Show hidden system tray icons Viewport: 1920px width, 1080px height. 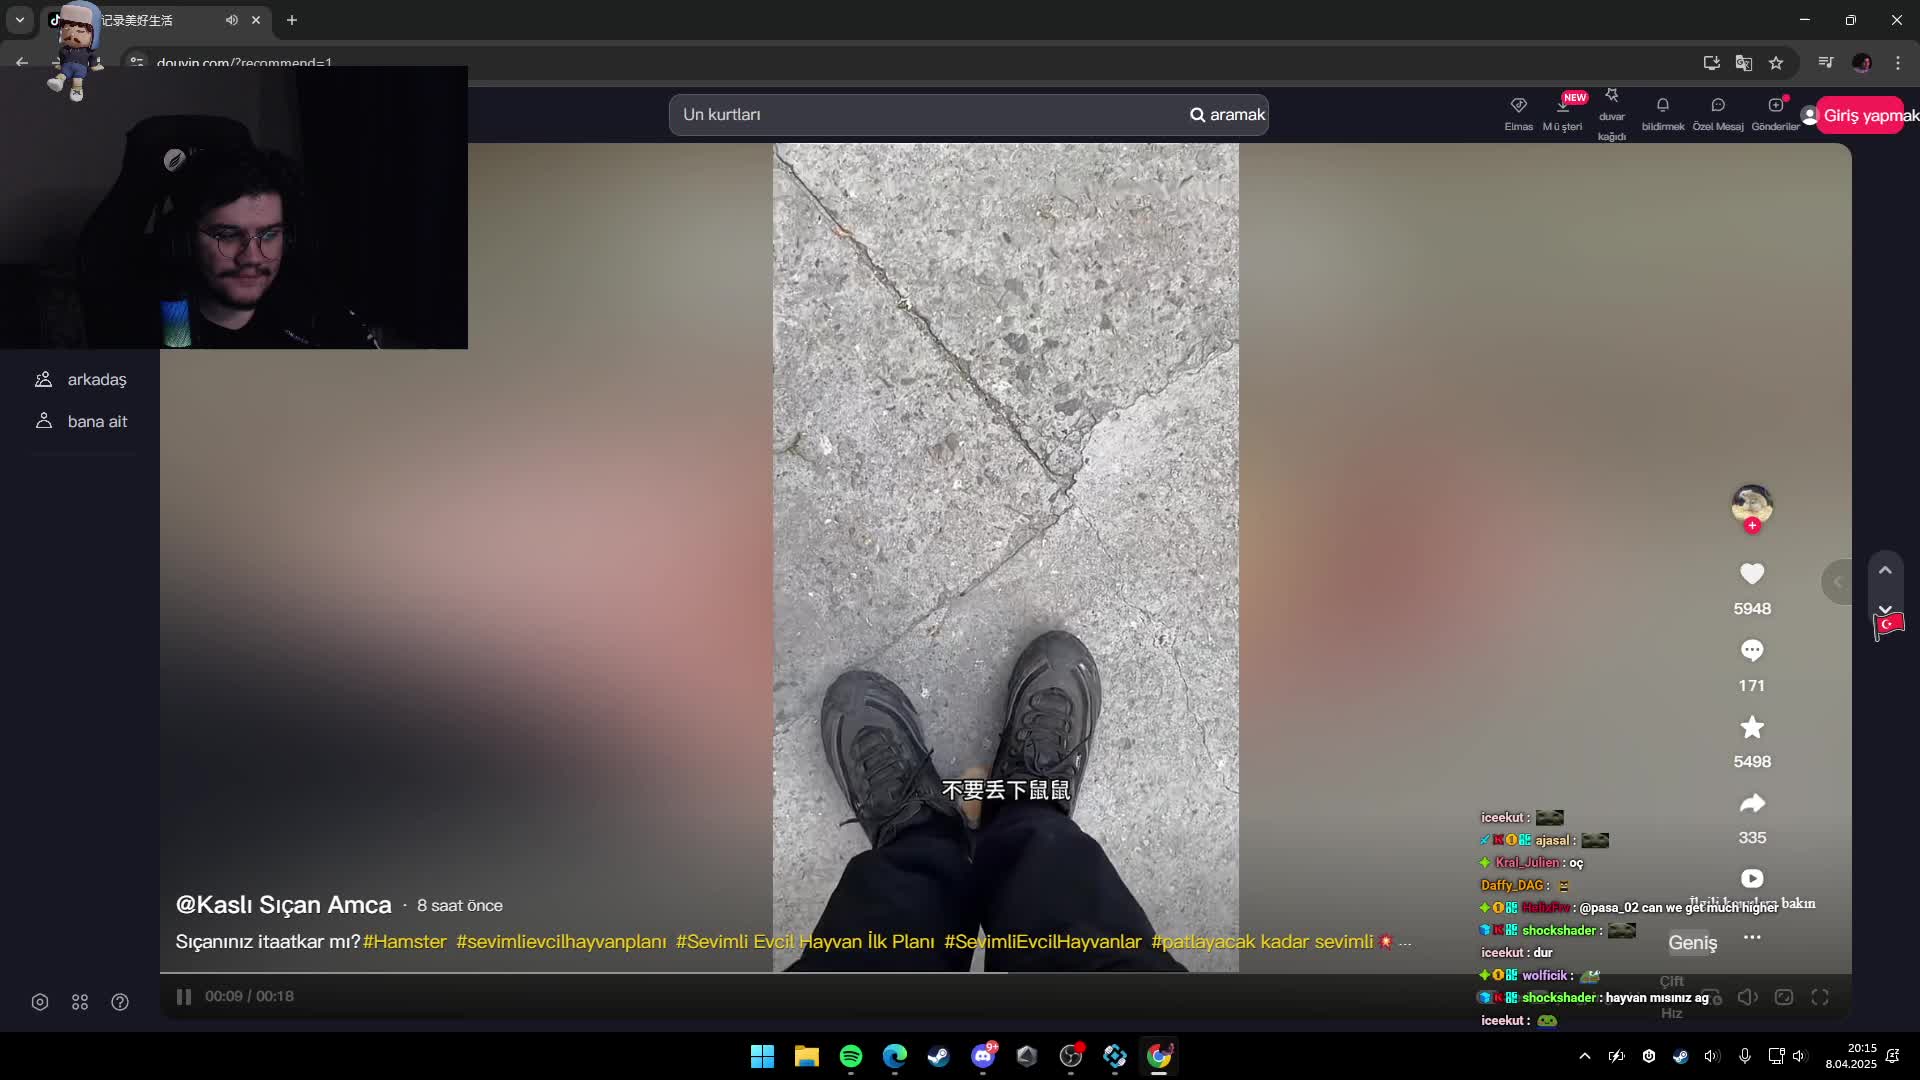(x=1585, y=1056)
